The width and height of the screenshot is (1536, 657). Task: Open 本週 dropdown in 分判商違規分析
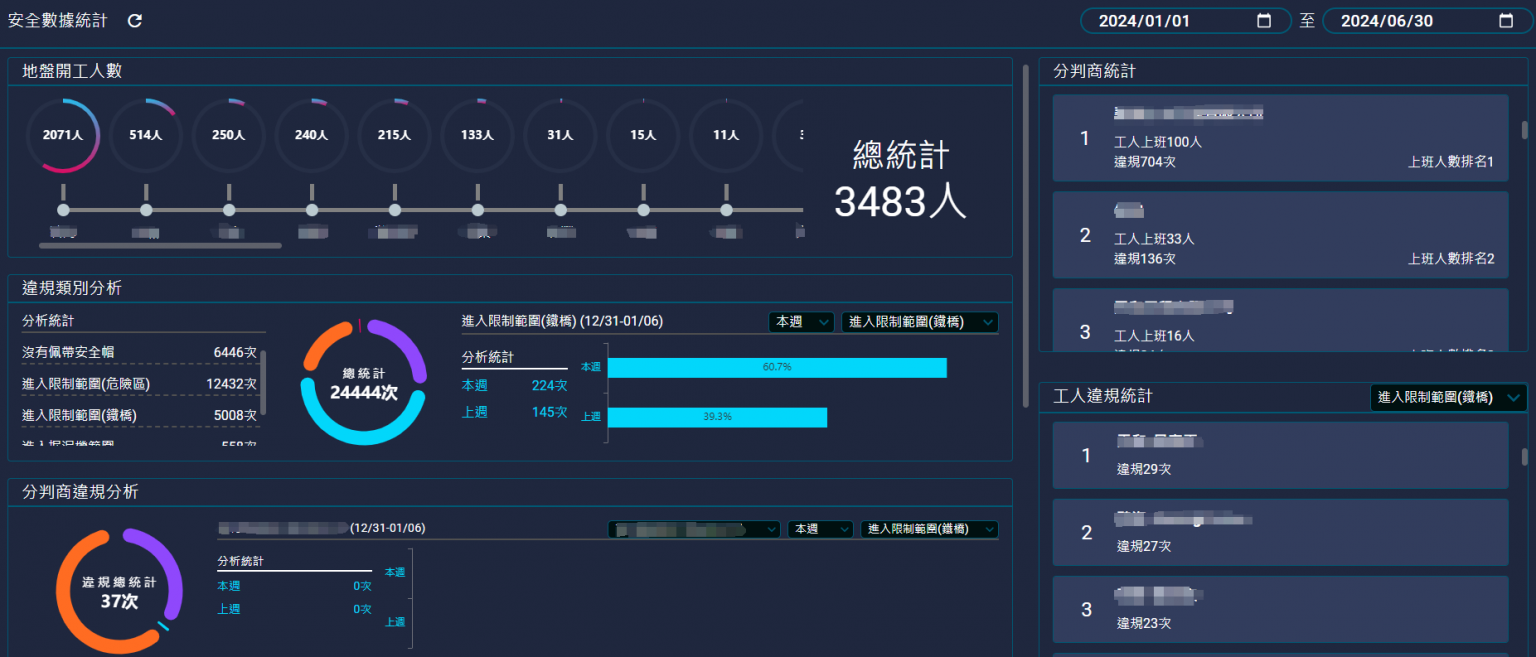(x=820, y=529)
